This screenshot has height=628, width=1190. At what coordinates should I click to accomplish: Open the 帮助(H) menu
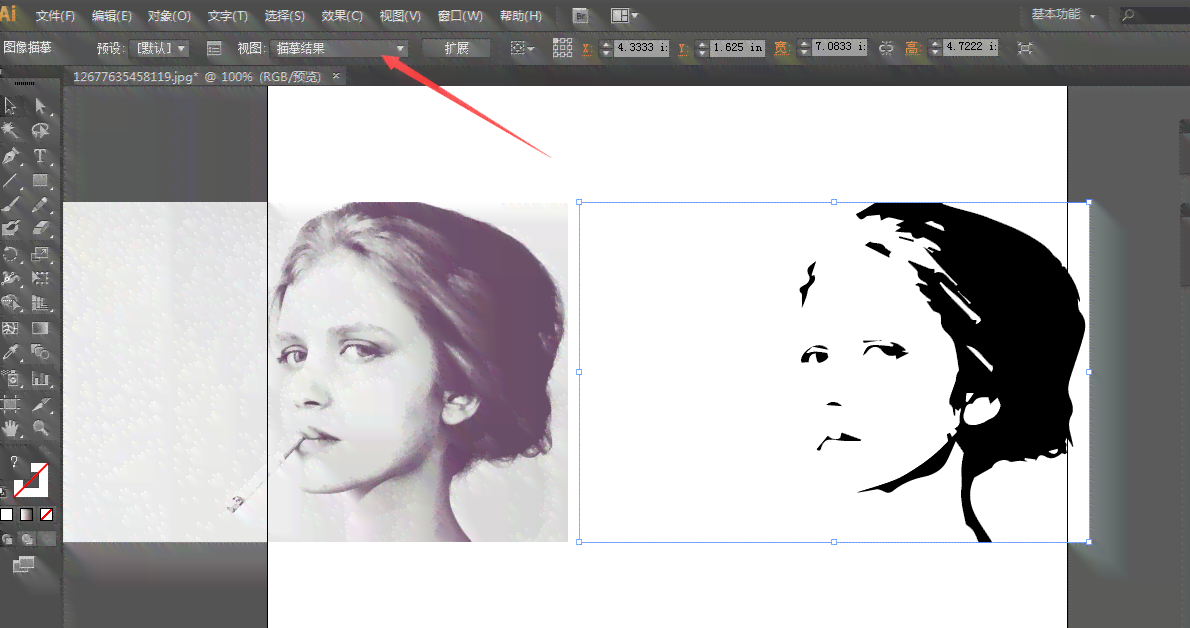[521, 15]
